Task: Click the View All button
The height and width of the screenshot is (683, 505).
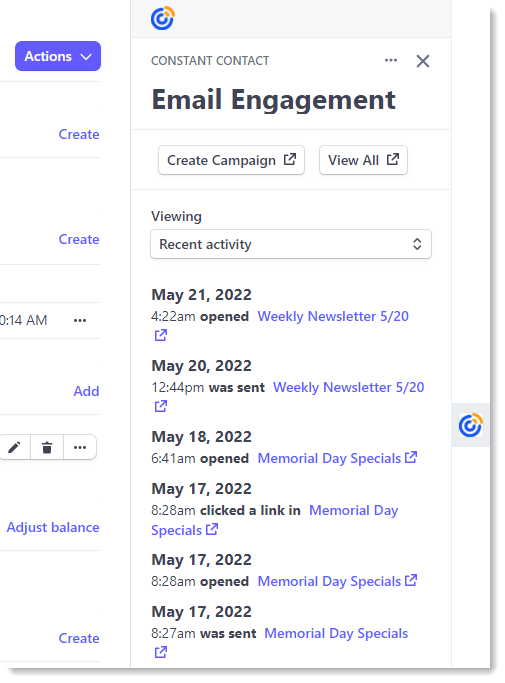Action: (x=363, y=160)
